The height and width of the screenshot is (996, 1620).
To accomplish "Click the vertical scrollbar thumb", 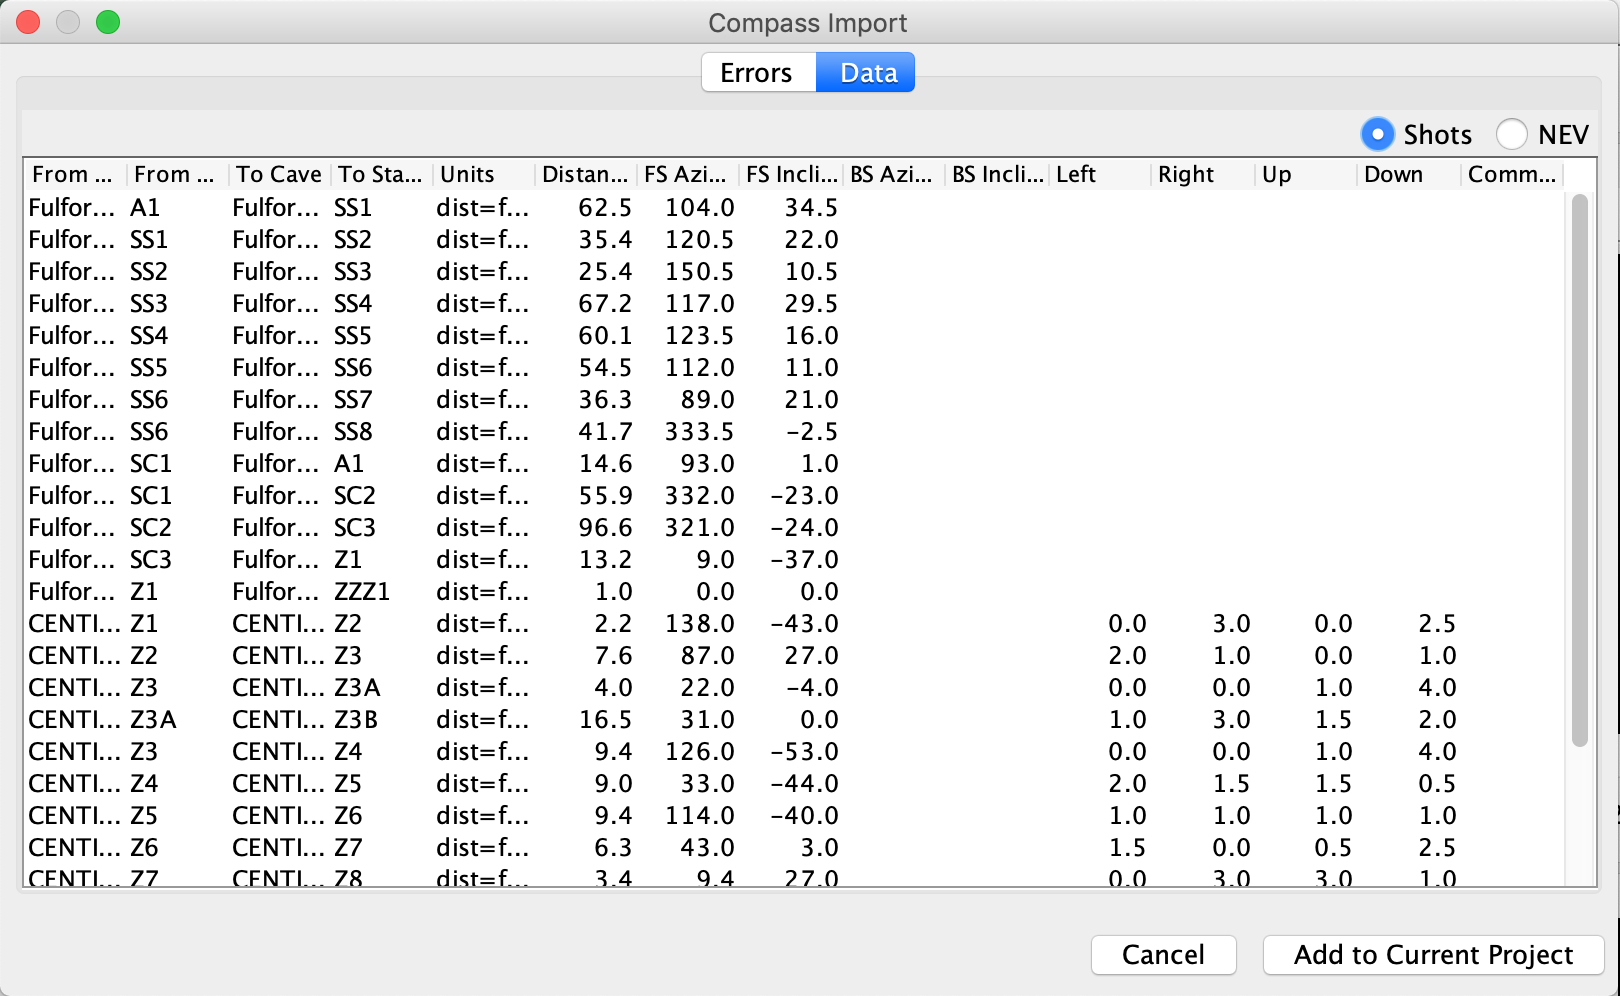I will (x=1580, y=470).
